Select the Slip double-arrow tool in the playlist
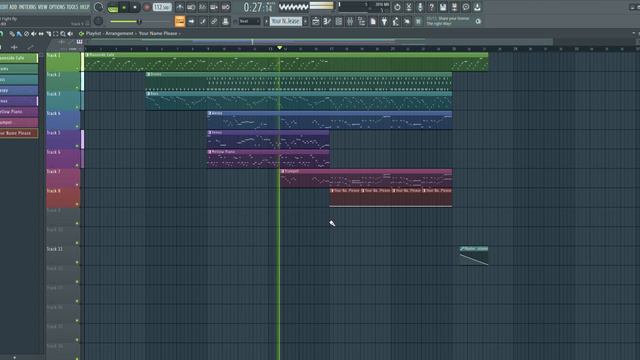Viewport: 640px width, 360px height. [41, 34]
